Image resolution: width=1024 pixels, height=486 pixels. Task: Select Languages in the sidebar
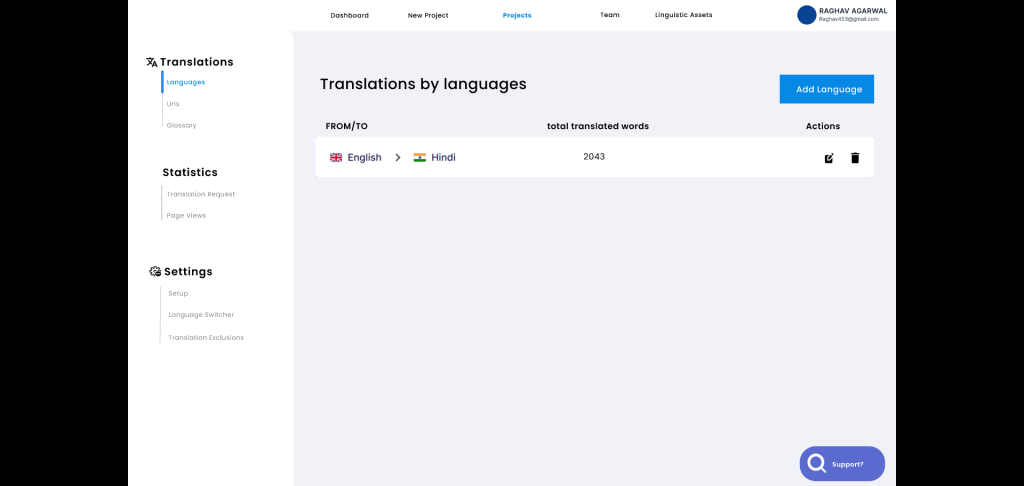coord(185,82)
